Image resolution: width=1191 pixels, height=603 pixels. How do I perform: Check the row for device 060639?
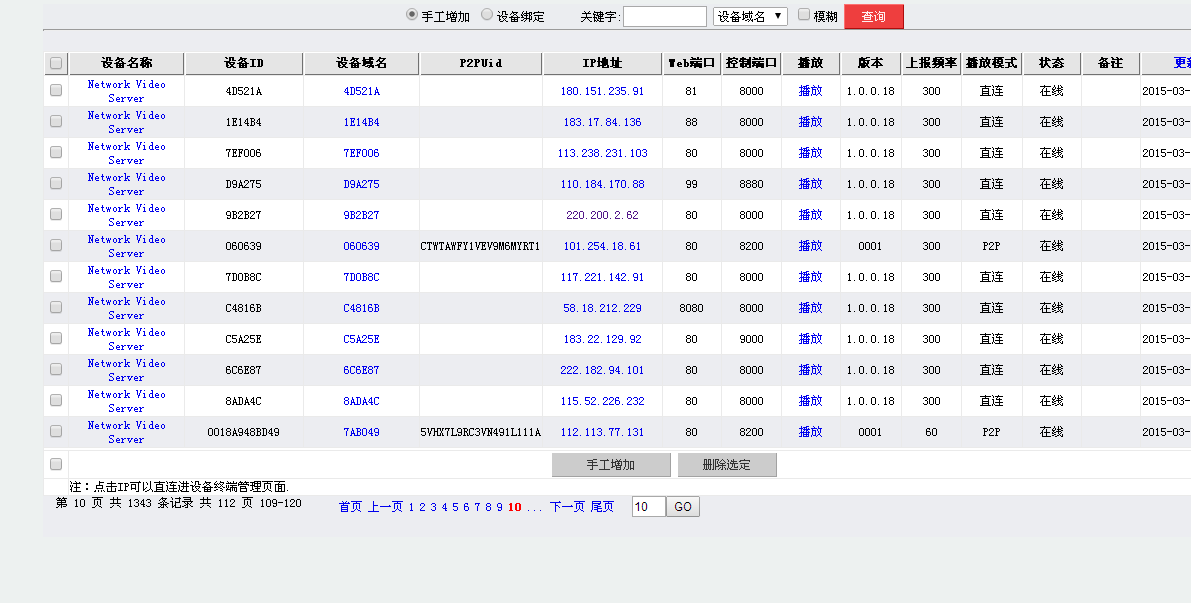point(56,245)
